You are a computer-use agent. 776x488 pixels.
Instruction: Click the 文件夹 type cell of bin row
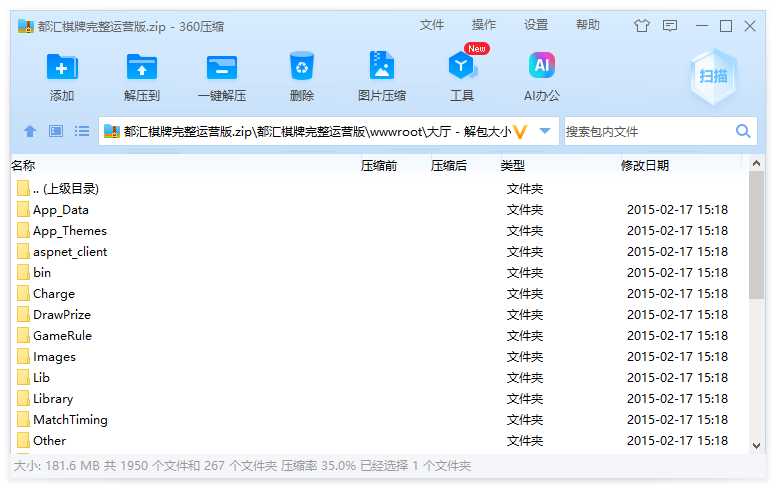525,273
